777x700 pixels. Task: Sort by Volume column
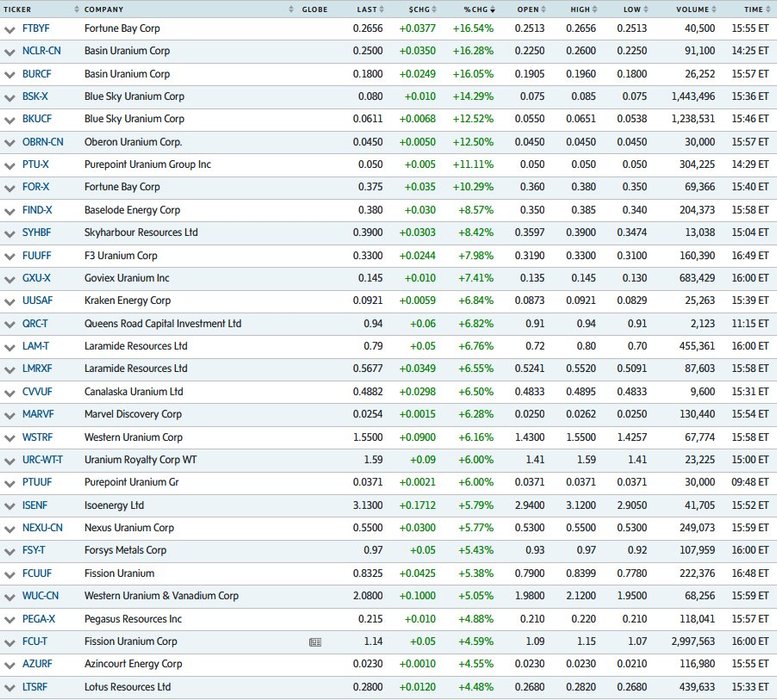(x=696, y=9)
